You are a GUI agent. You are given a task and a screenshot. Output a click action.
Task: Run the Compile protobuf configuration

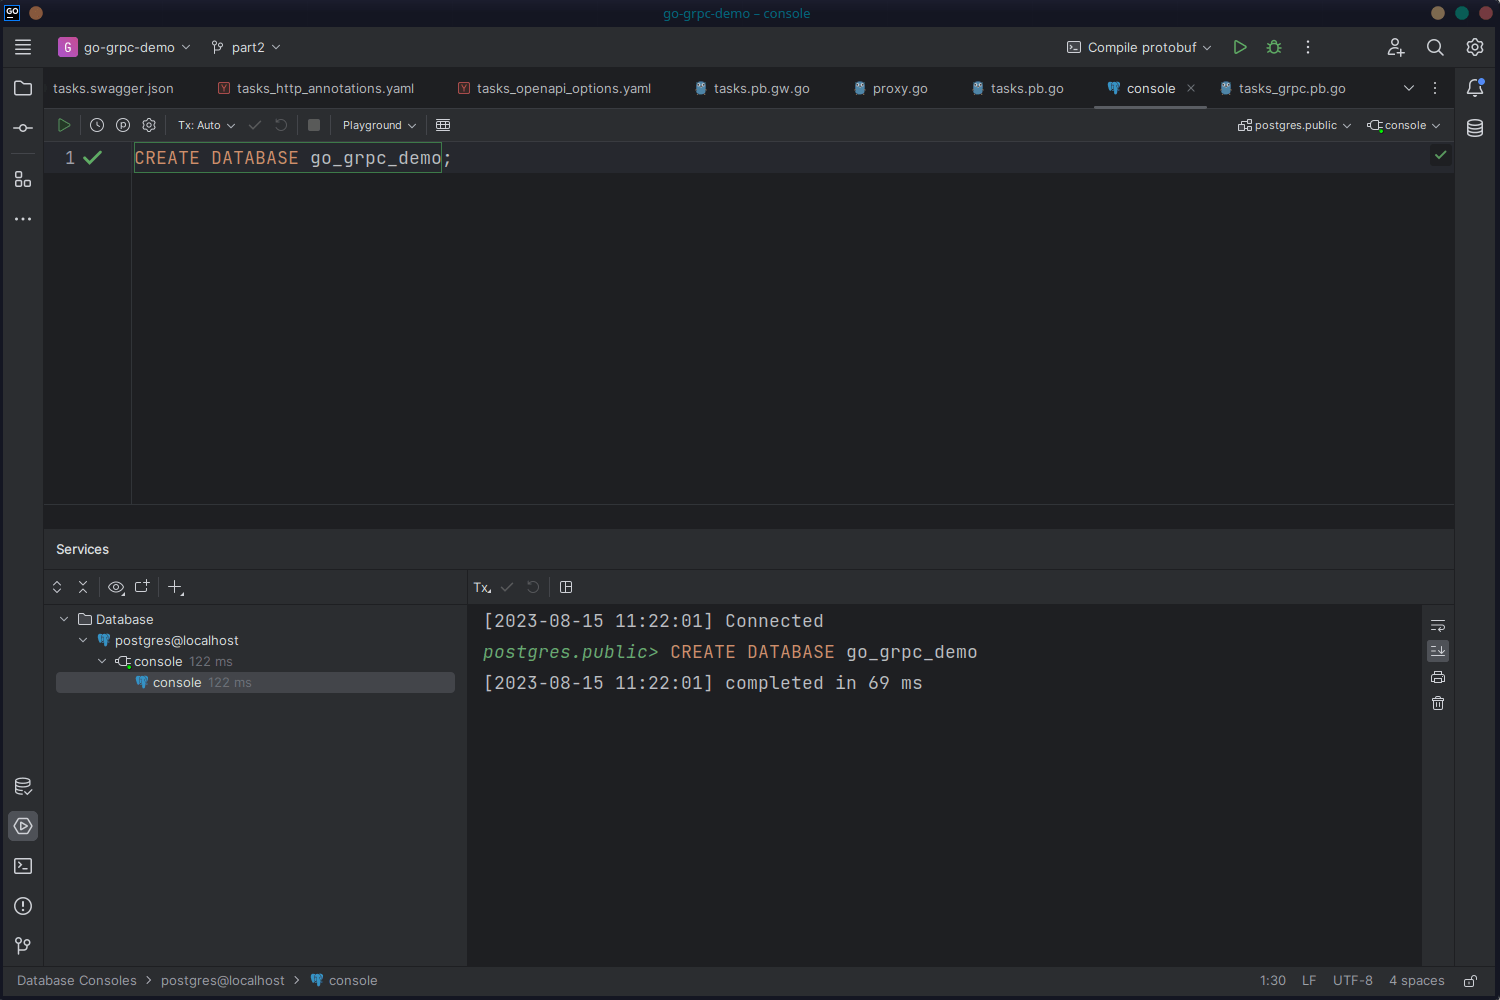coord(1240,47)
